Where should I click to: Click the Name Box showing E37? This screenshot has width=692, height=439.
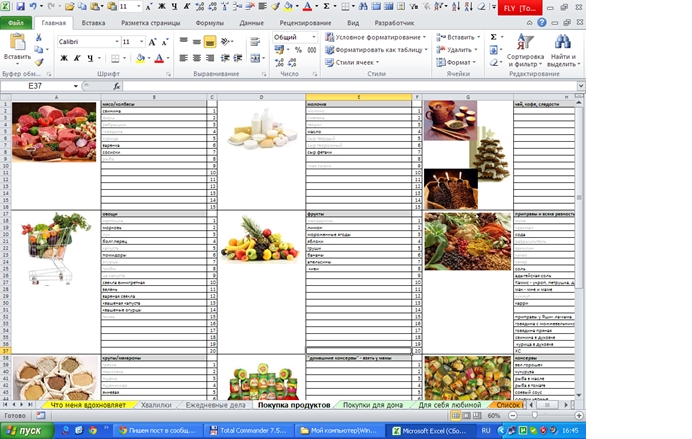click(40, 86)
